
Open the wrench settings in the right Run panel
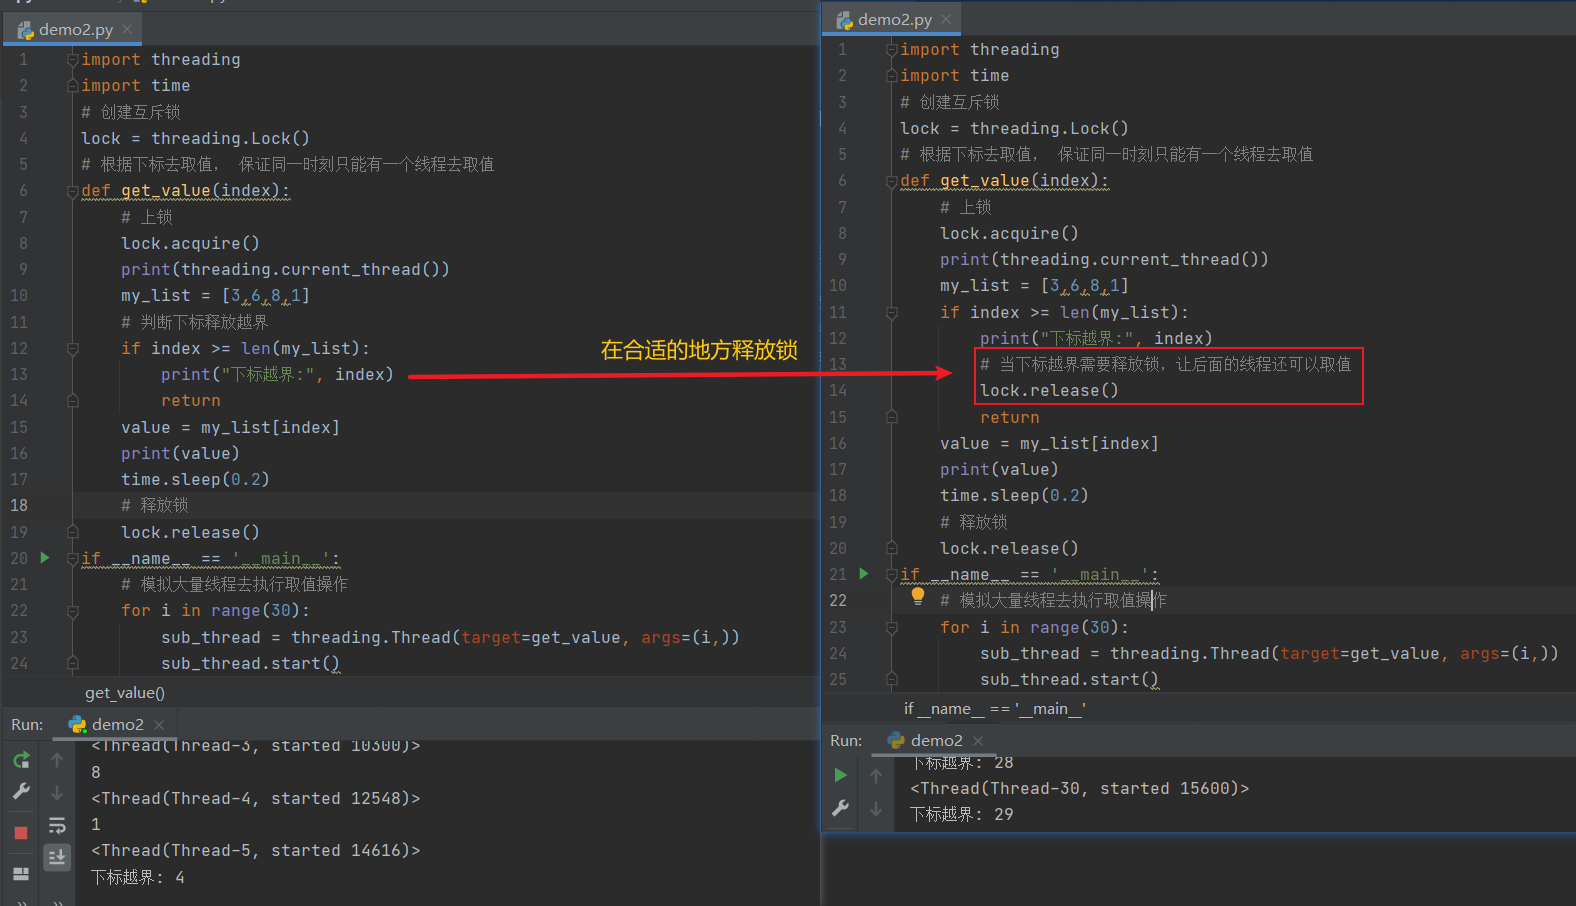(x=841, y=808)
